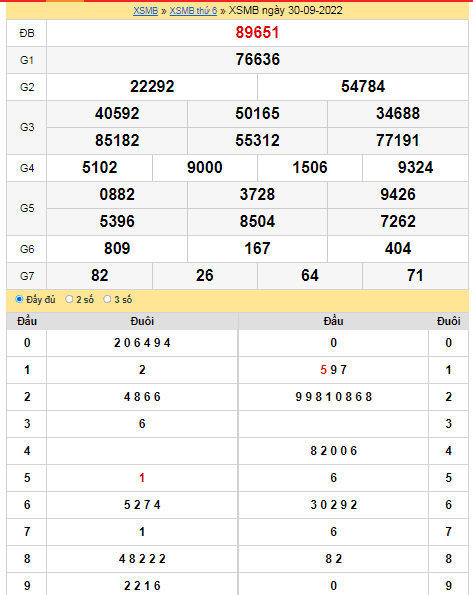Viewport: 473px width, 595px height.
Task: Click the G5 number 3728
Action: click(x=257, y=194)
